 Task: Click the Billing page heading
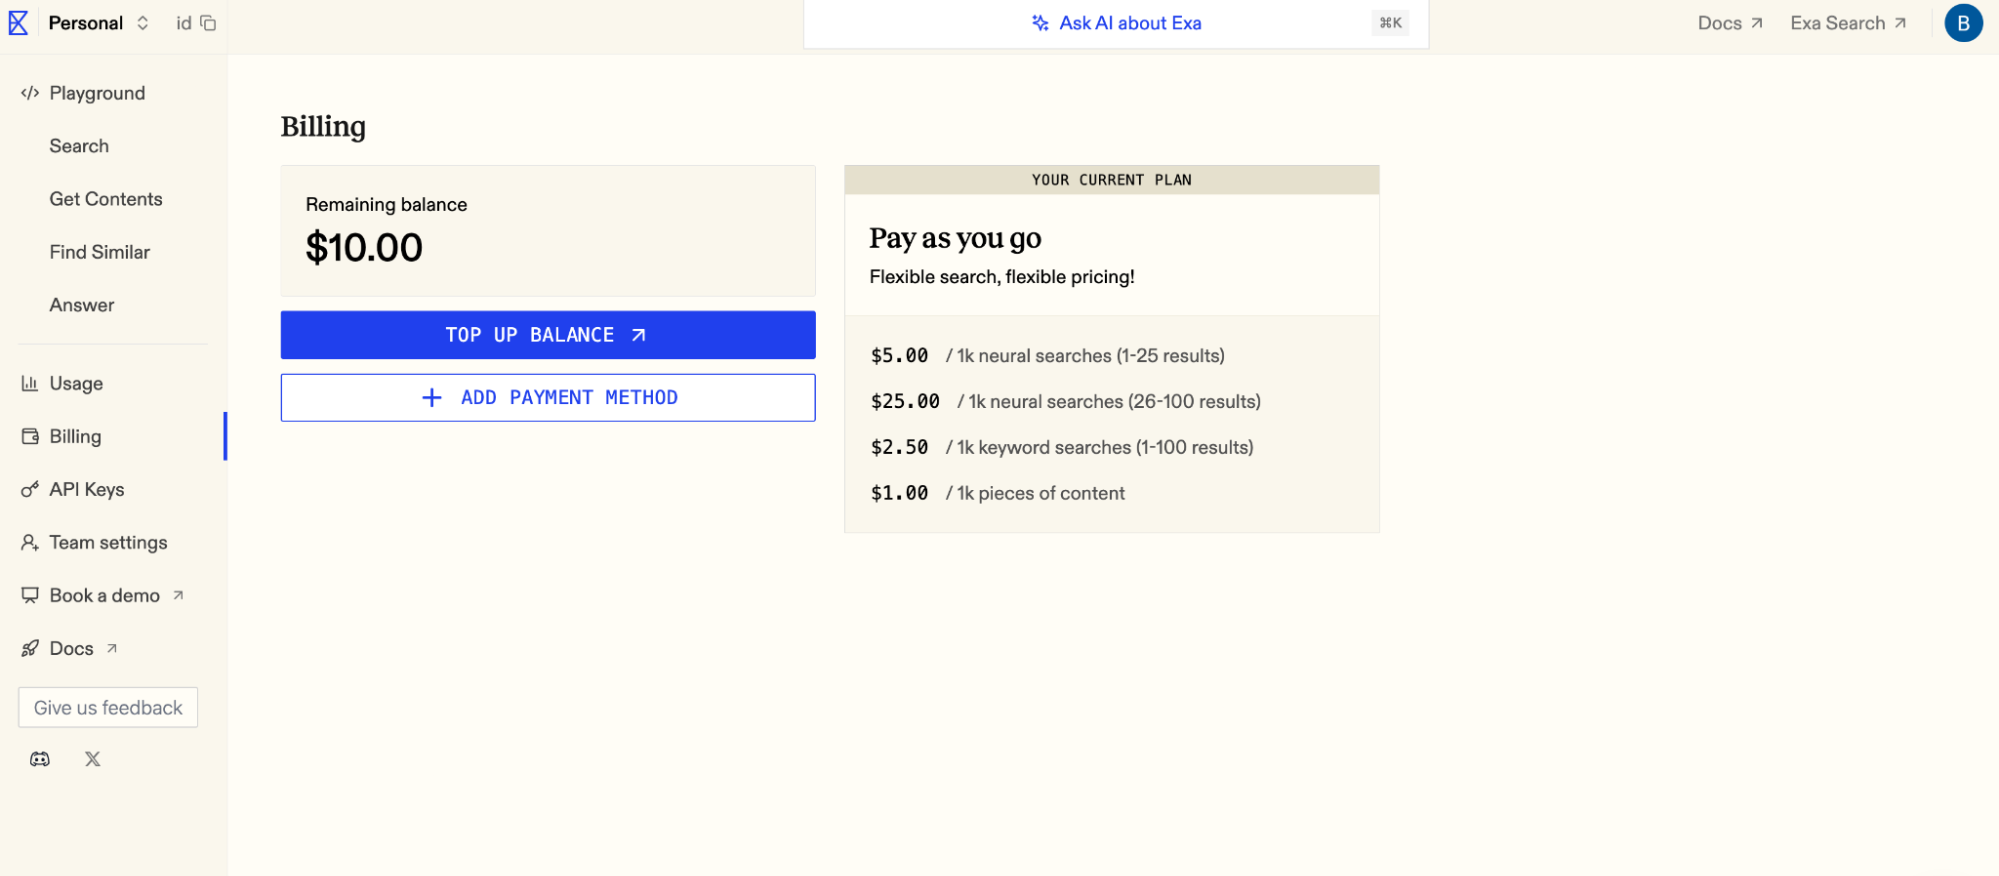[323, 127]
